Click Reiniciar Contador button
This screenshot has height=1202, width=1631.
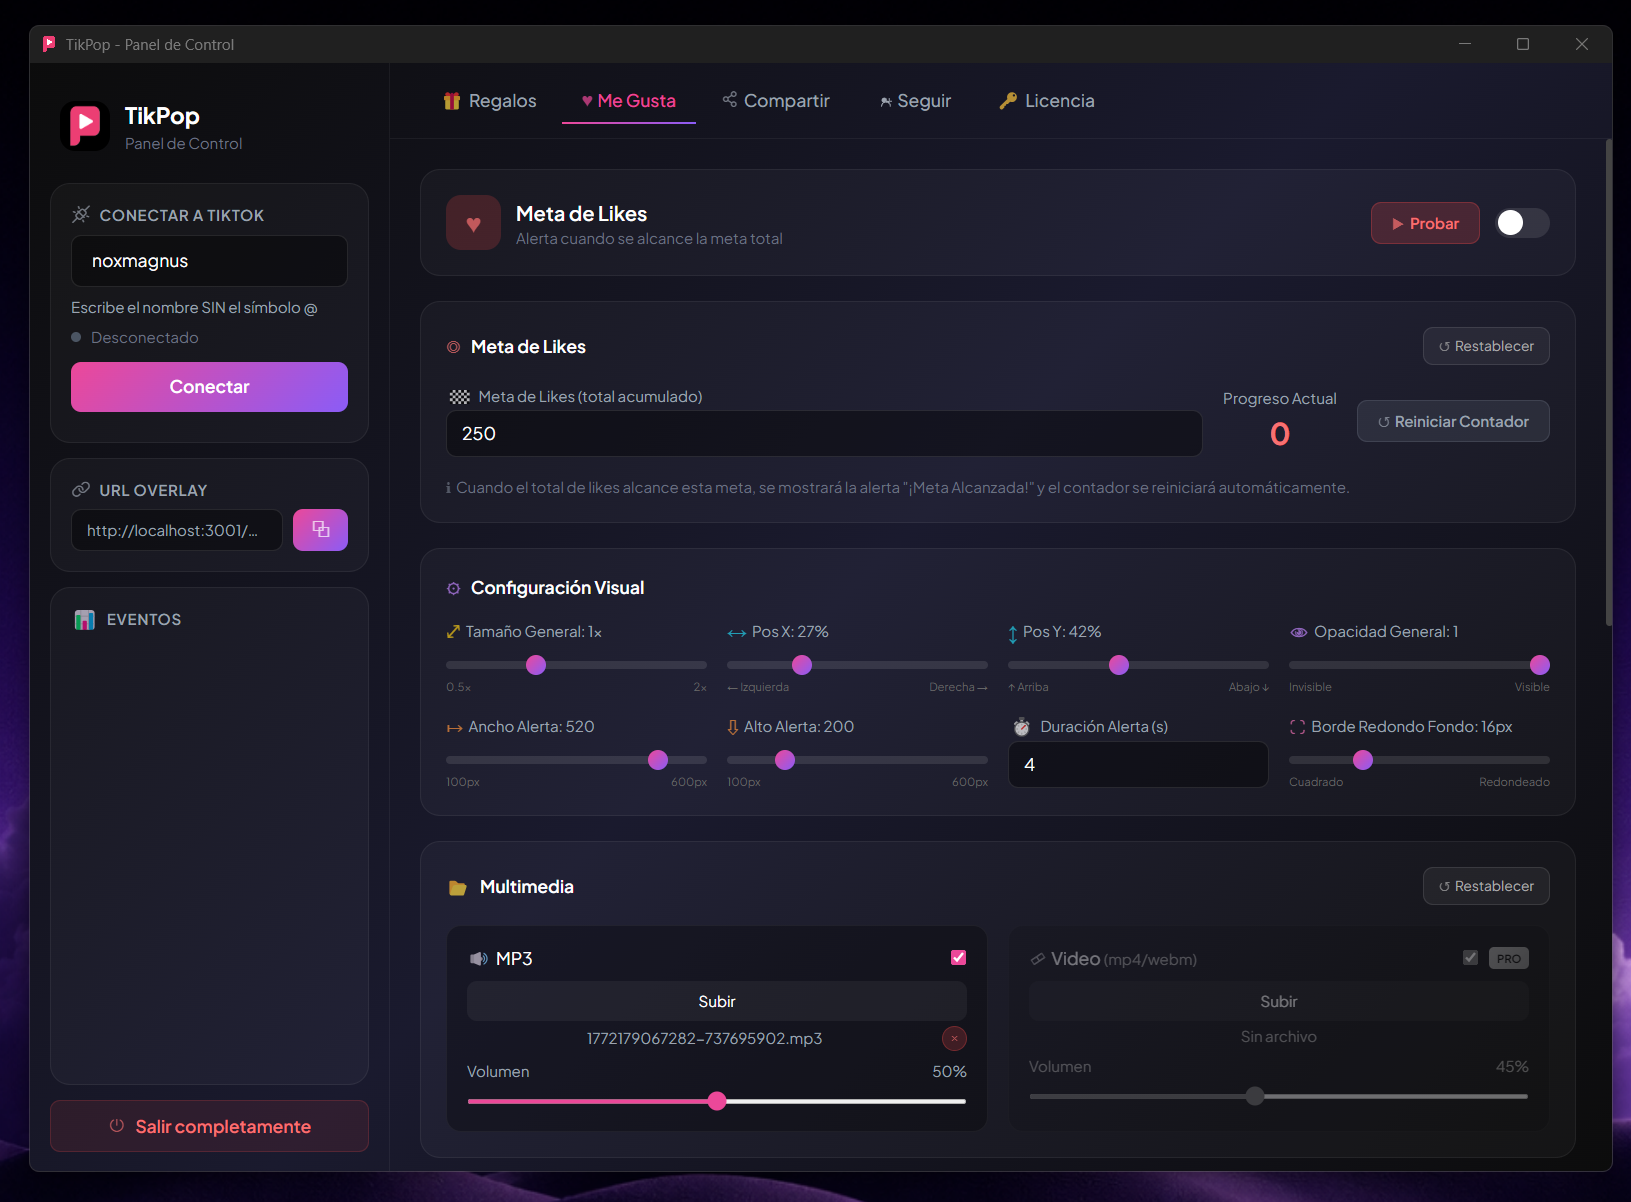pos(1452,422)
